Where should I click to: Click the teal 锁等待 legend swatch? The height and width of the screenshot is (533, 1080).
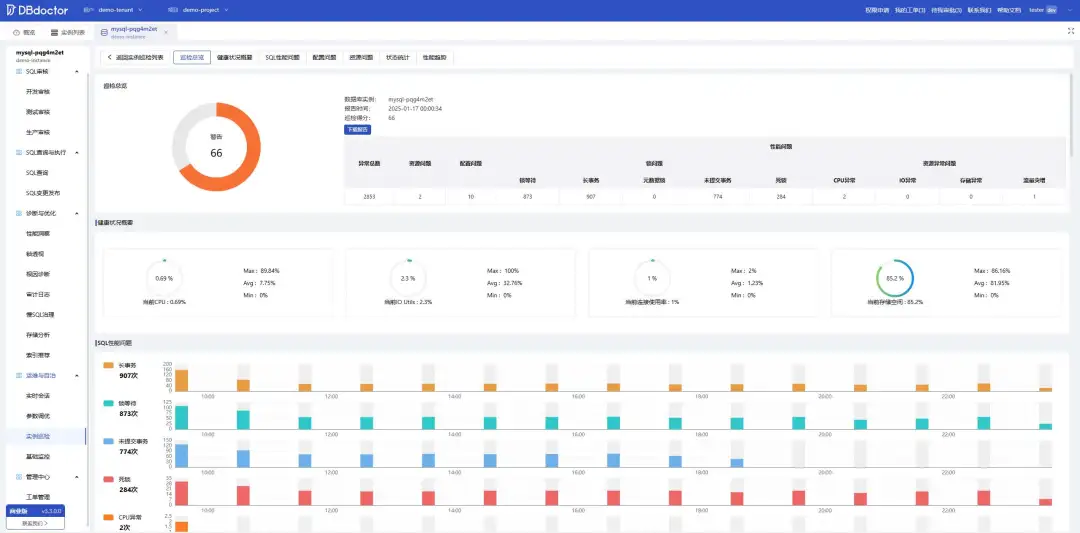click(x=108, y=403)
